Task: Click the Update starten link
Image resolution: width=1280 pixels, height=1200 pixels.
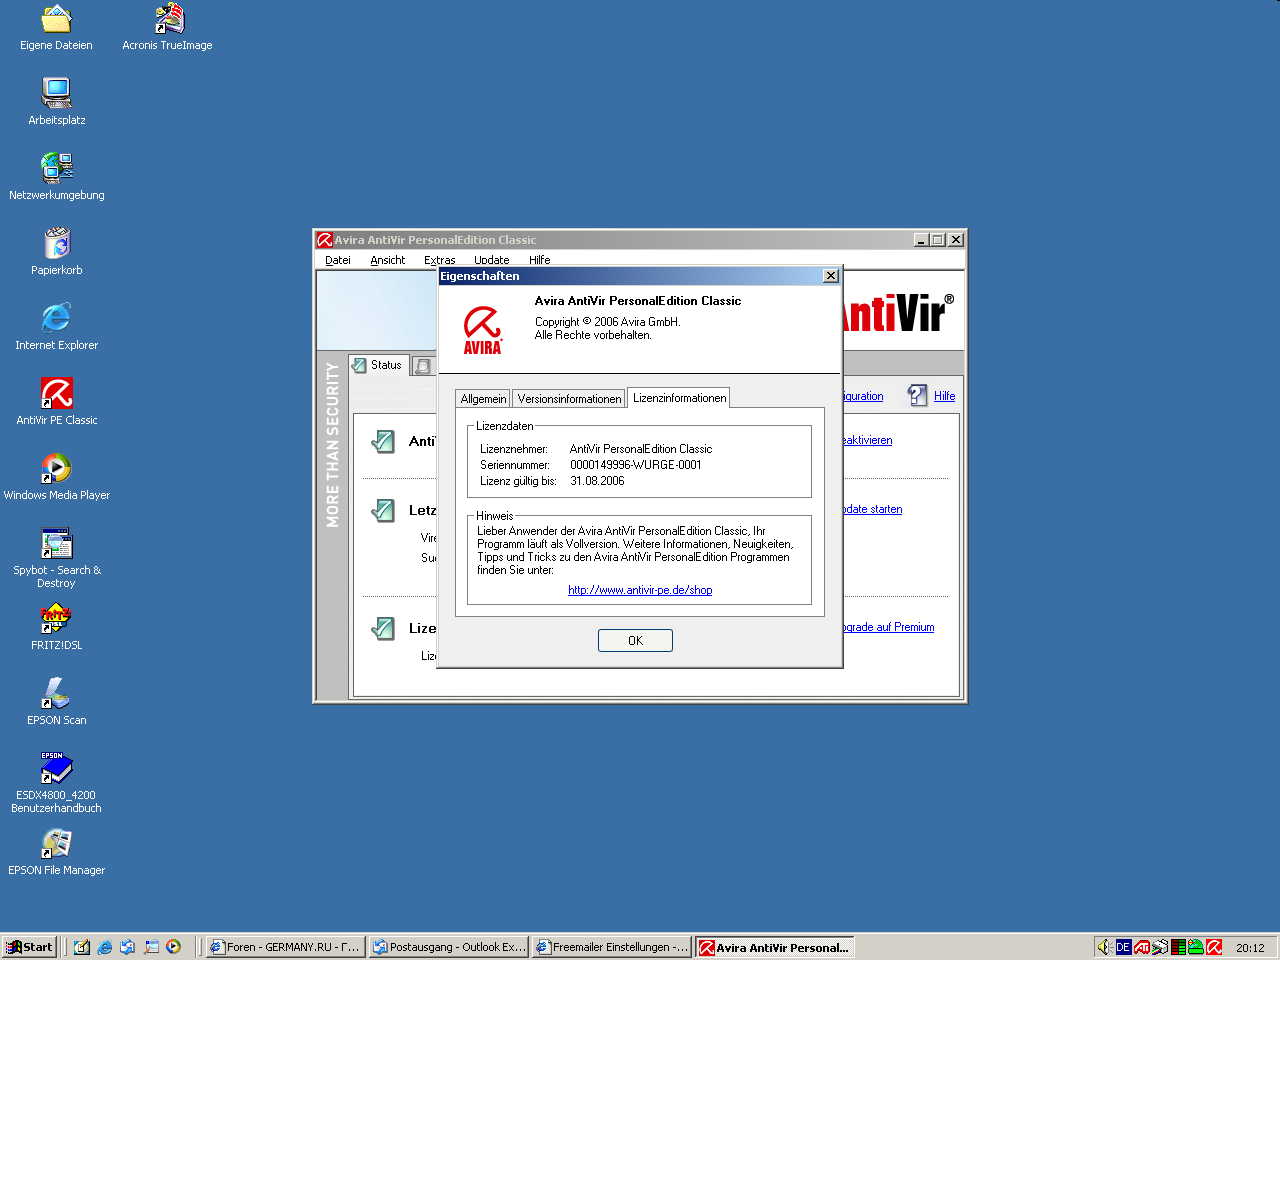Action: 872,509
